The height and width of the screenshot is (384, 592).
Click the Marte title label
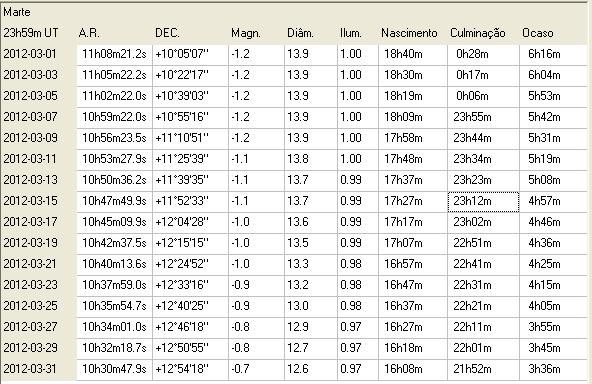coord(17,12)
